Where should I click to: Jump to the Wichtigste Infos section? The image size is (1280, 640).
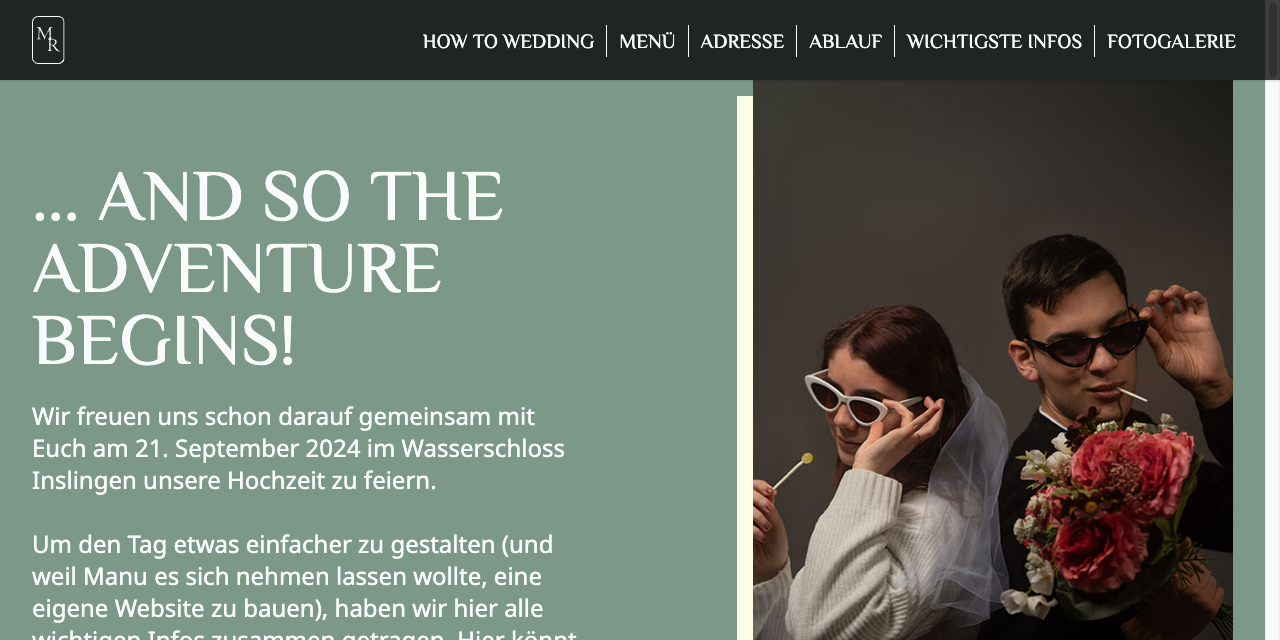point(994,41)
